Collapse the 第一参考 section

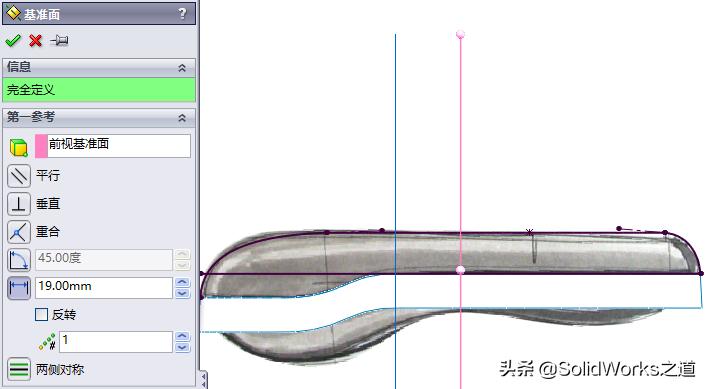point(182,118)
